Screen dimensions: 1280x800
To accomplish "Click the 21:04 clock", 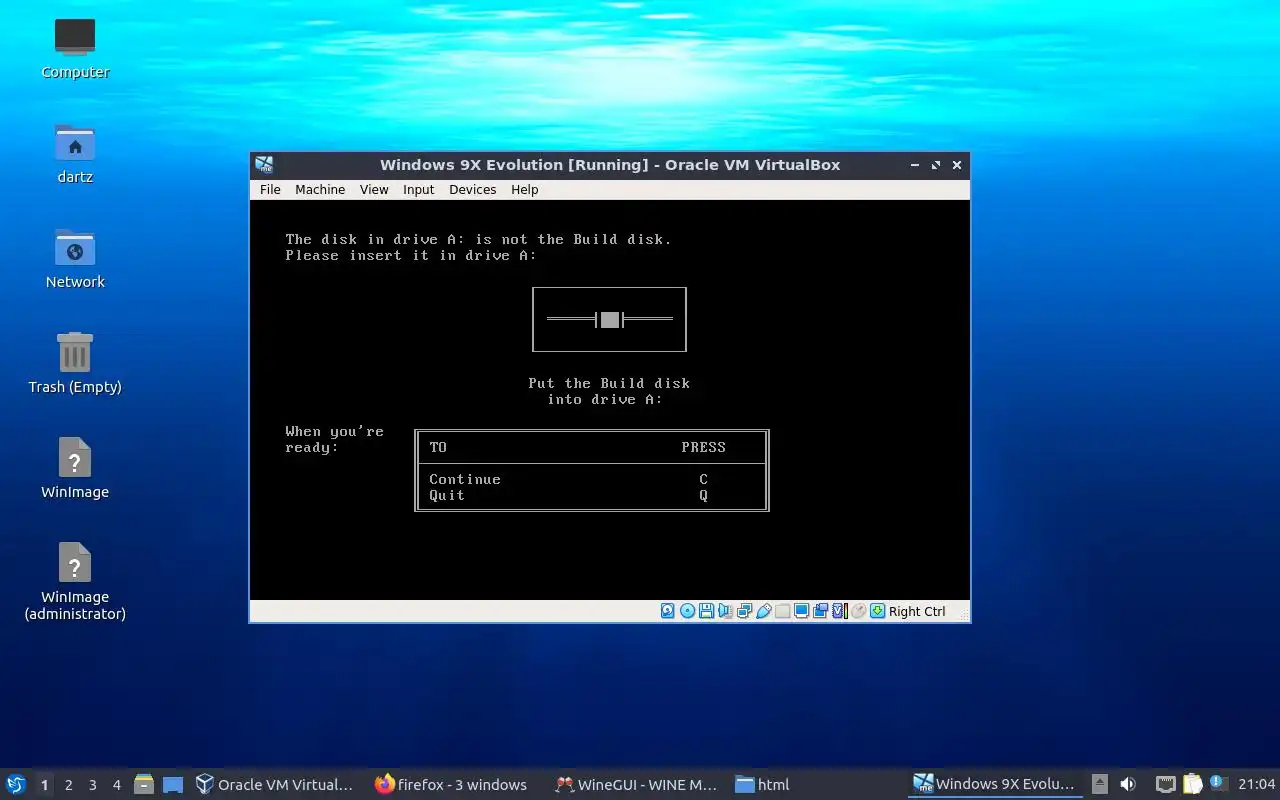I will [x=1256, y=784].
